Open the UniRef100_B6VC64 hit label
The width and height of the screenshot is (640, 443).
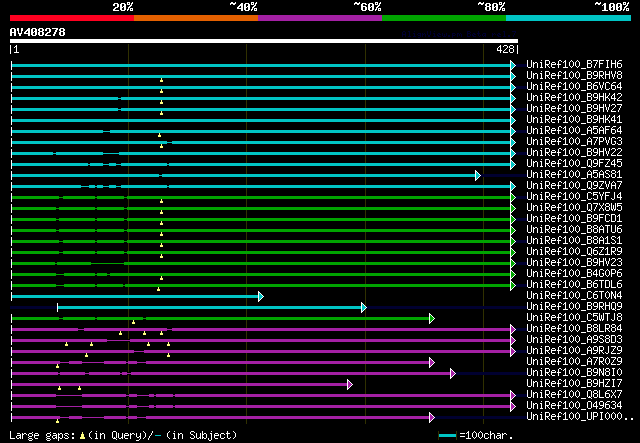coord(574,87)
